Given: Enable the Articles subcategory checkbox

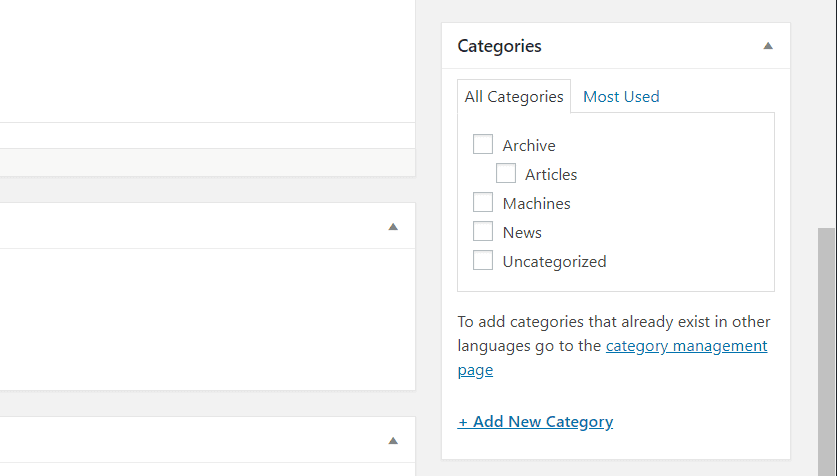Looking at the screenshot, I should 506,173.
